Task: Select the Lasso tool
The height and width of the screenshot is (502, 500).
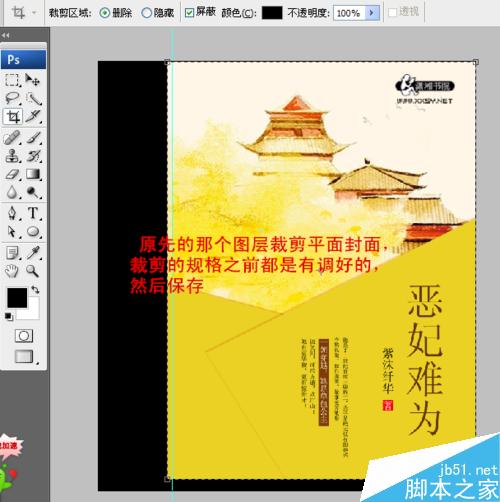Action: [12, 98]
